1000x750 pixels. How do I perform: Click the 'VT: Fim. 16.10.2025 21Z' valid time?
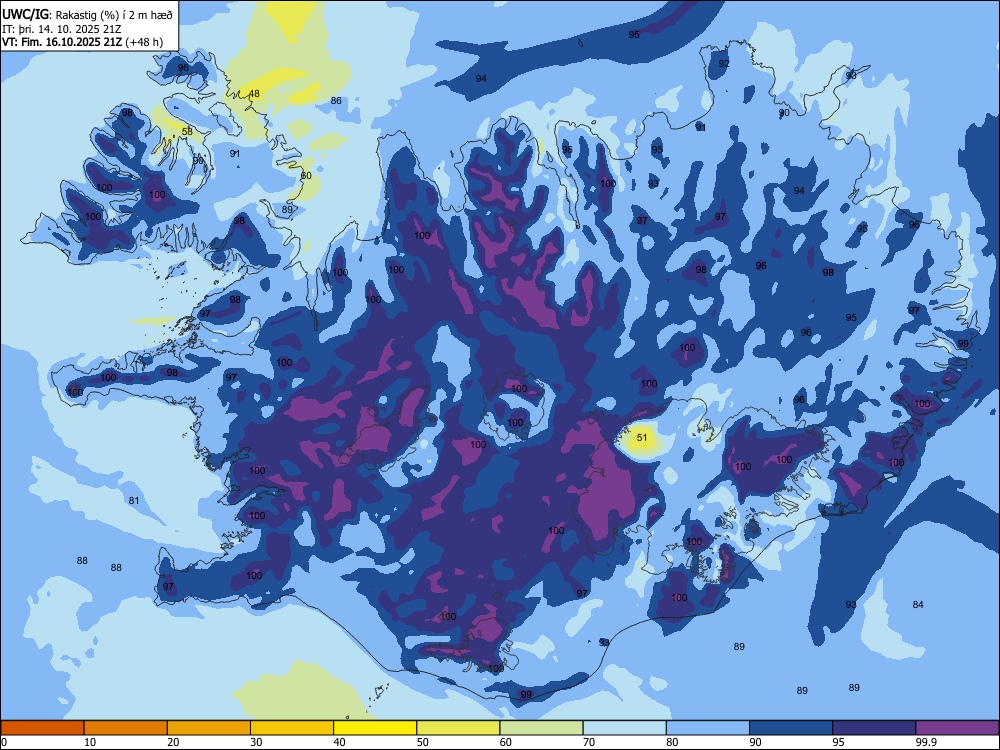click(62, 42)
